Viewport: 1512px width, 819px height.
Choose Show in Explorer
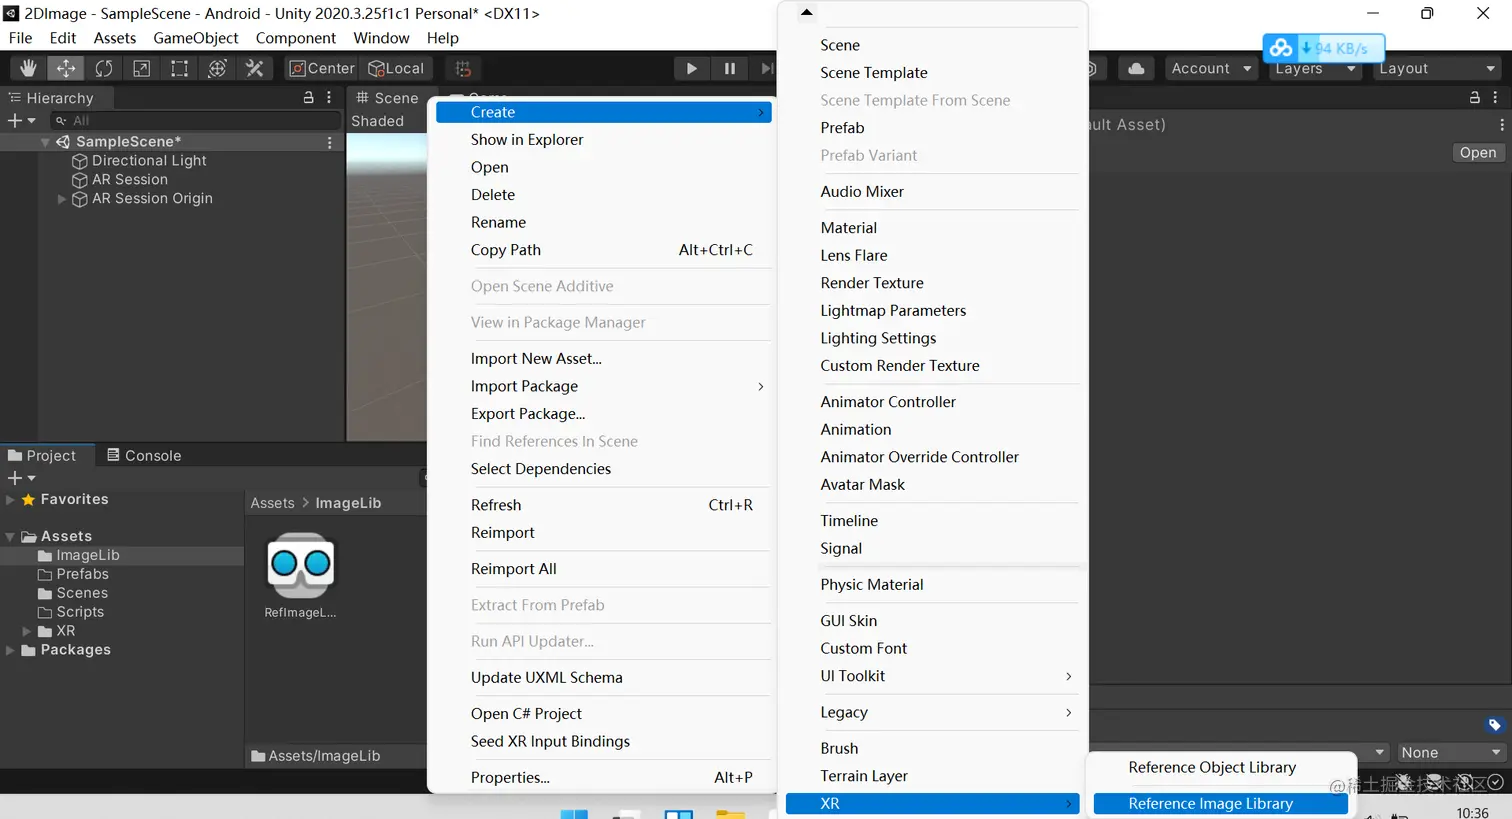(604, 140)
